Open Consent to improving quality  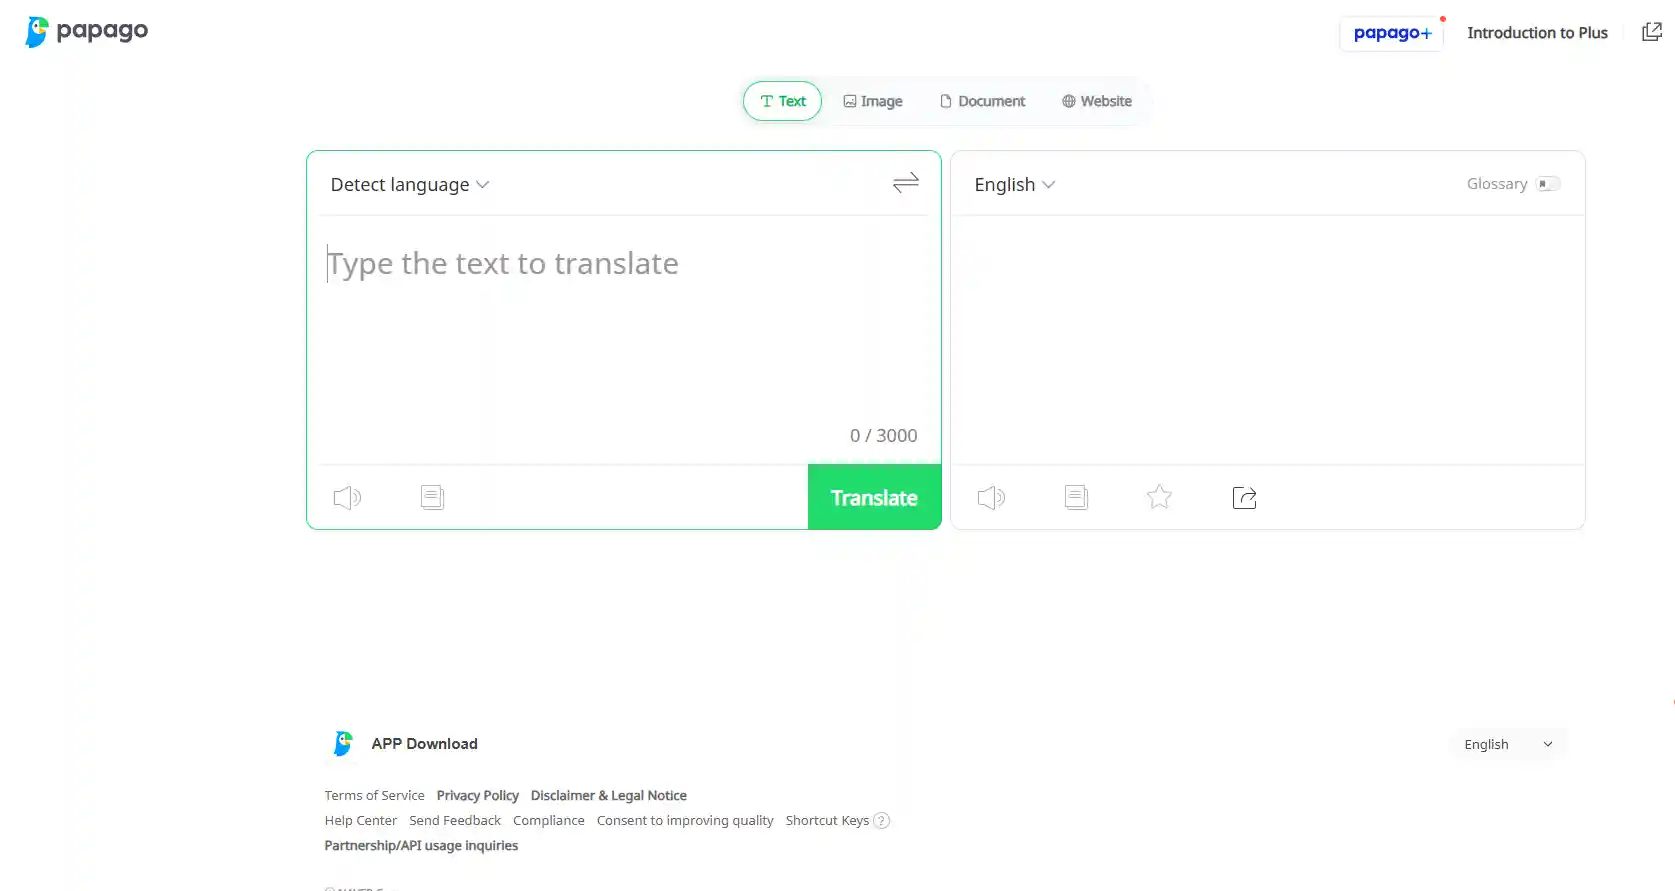[x=685, y=821]
